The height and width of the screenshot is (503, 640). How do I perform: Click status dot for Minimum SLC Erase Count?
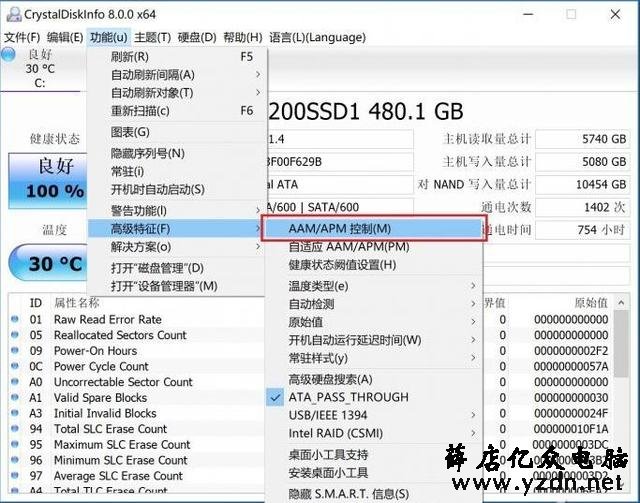click(x=15, y=460)
